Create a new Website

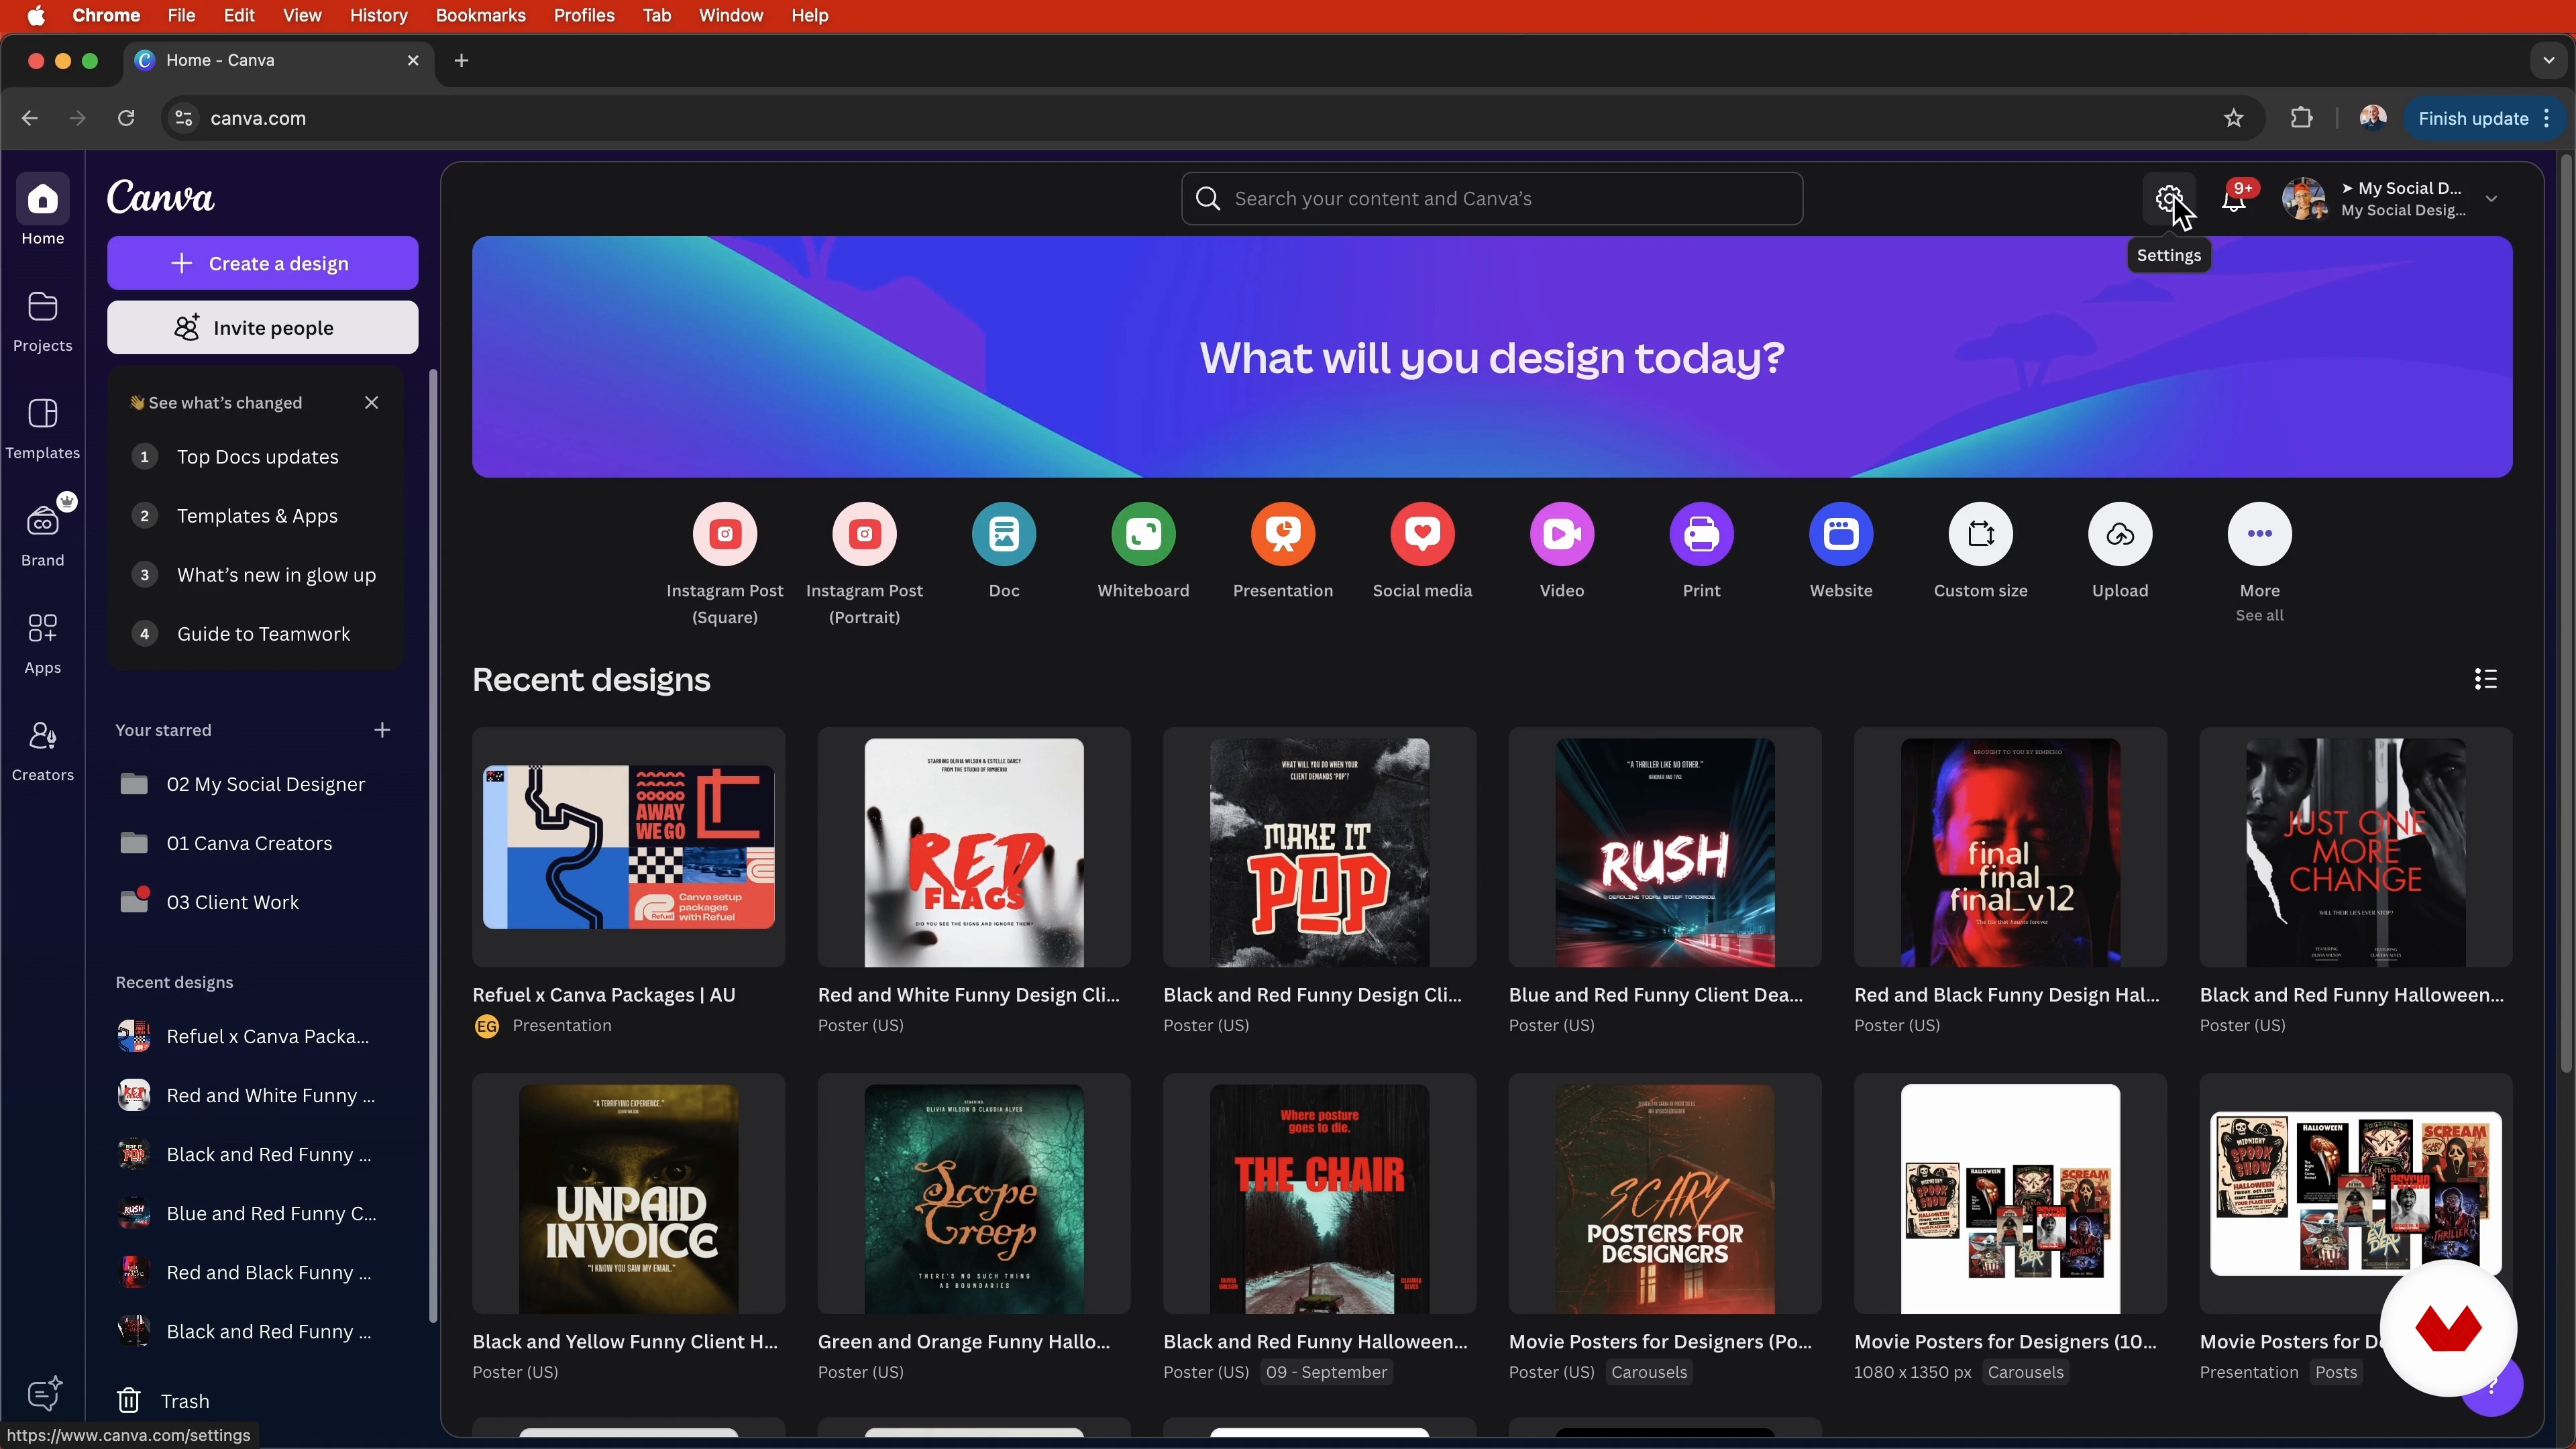point(1841,533)
